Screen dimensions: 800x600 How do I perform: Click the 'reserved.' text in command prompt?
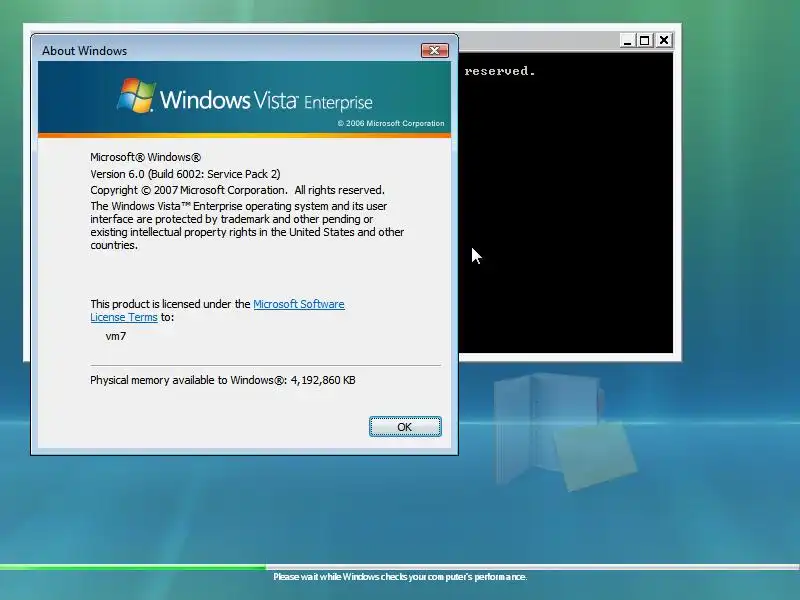coord(499,71)
